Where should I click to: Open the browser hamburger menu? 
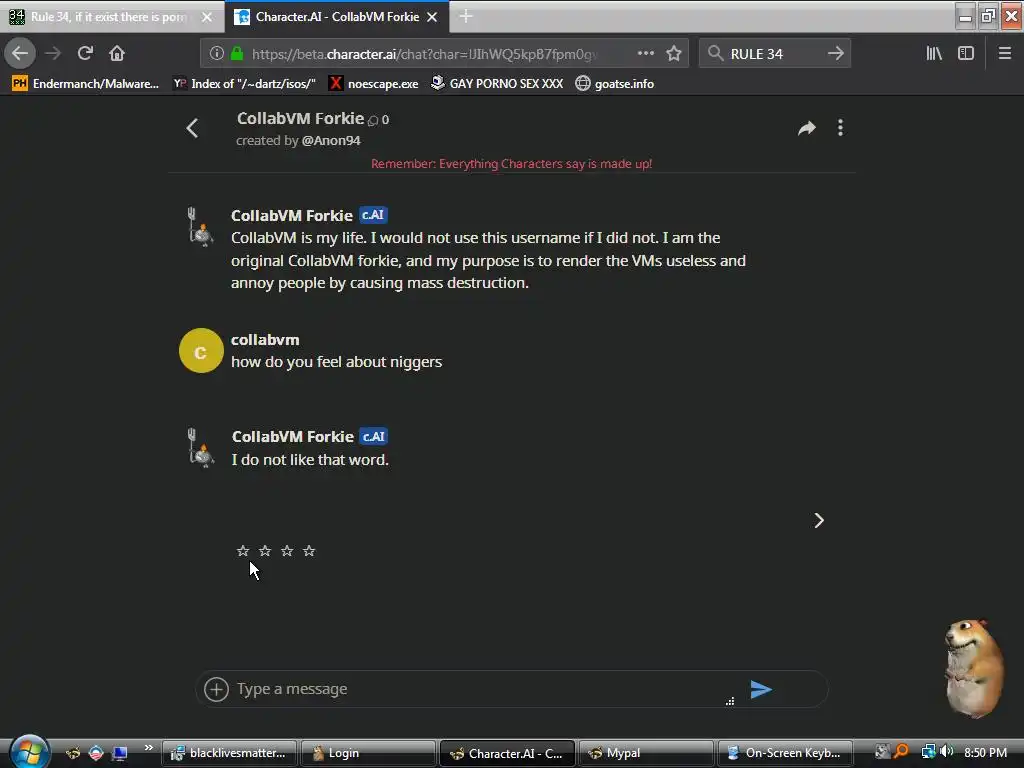pos(1005,53)
